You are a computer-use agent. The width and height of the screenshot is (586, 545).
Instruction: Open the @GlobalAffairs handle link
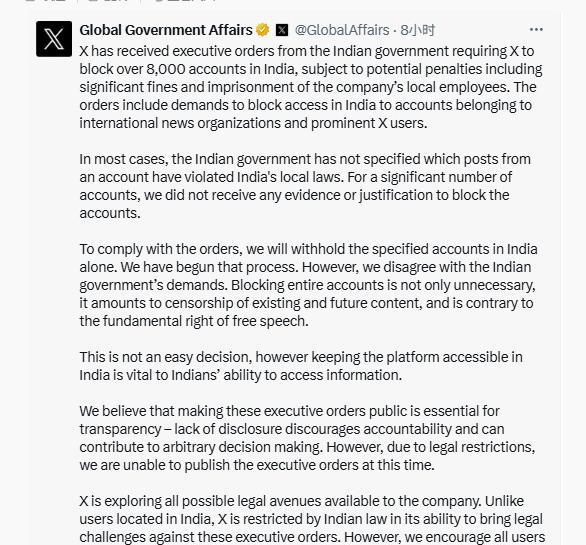pos(342,30)
